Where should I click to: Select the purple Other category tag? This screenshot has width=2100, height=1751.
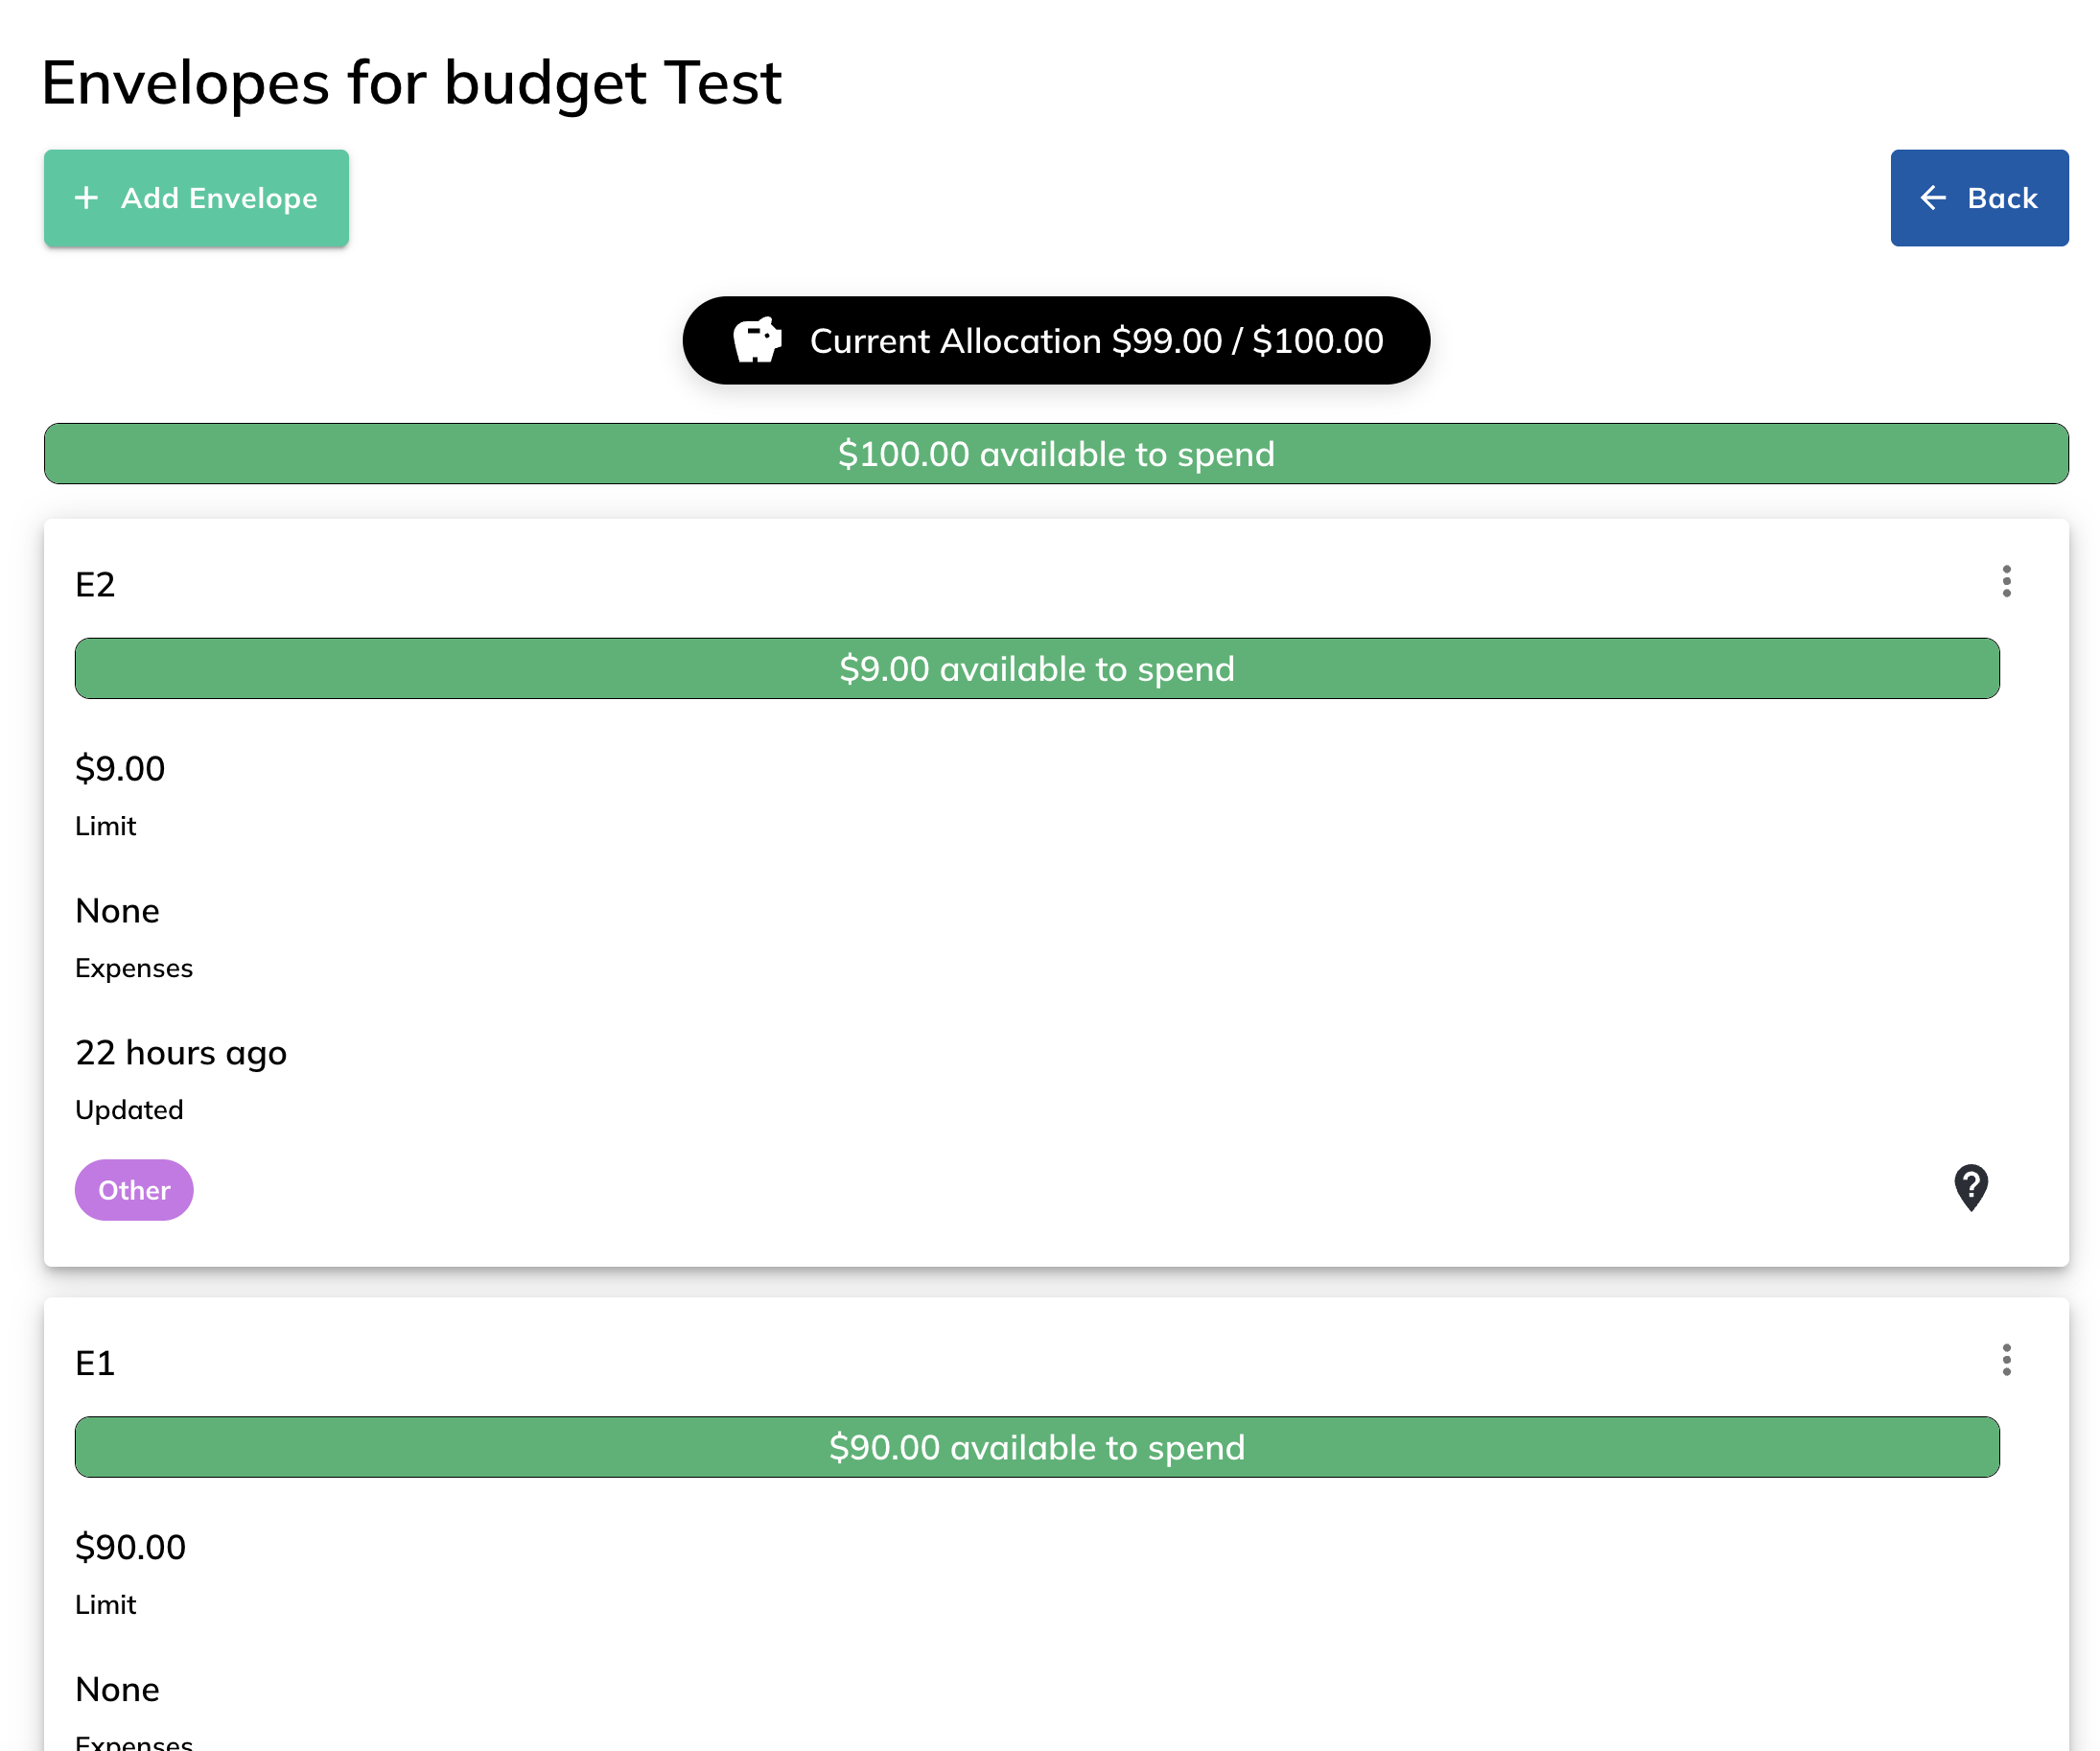[134, 1190]
